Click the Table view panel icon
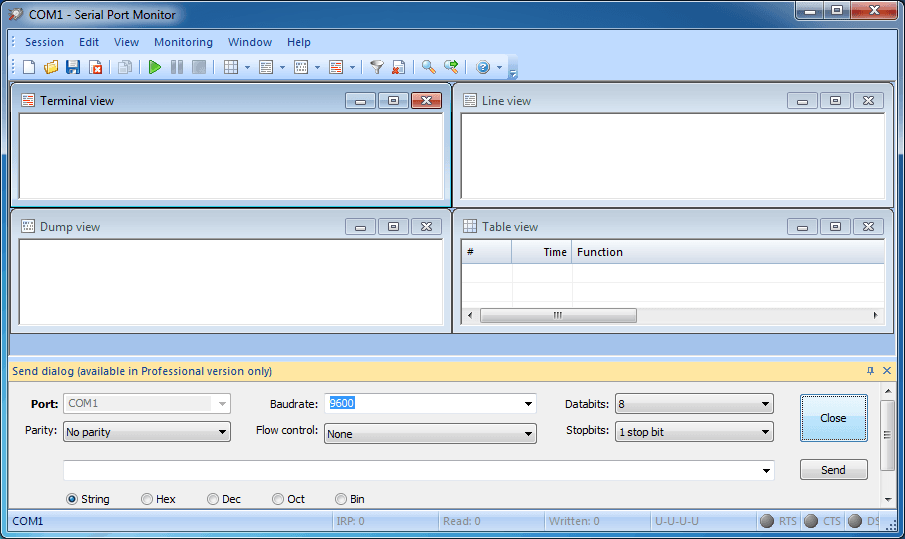Image resolution: width=905 pixels, height=539 pixels. point(470,226)
